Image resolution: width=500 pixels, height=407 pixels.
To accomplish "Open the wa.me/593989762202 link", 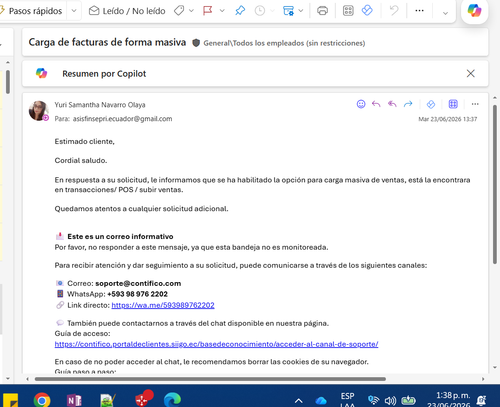I will (x=163, y=305).
